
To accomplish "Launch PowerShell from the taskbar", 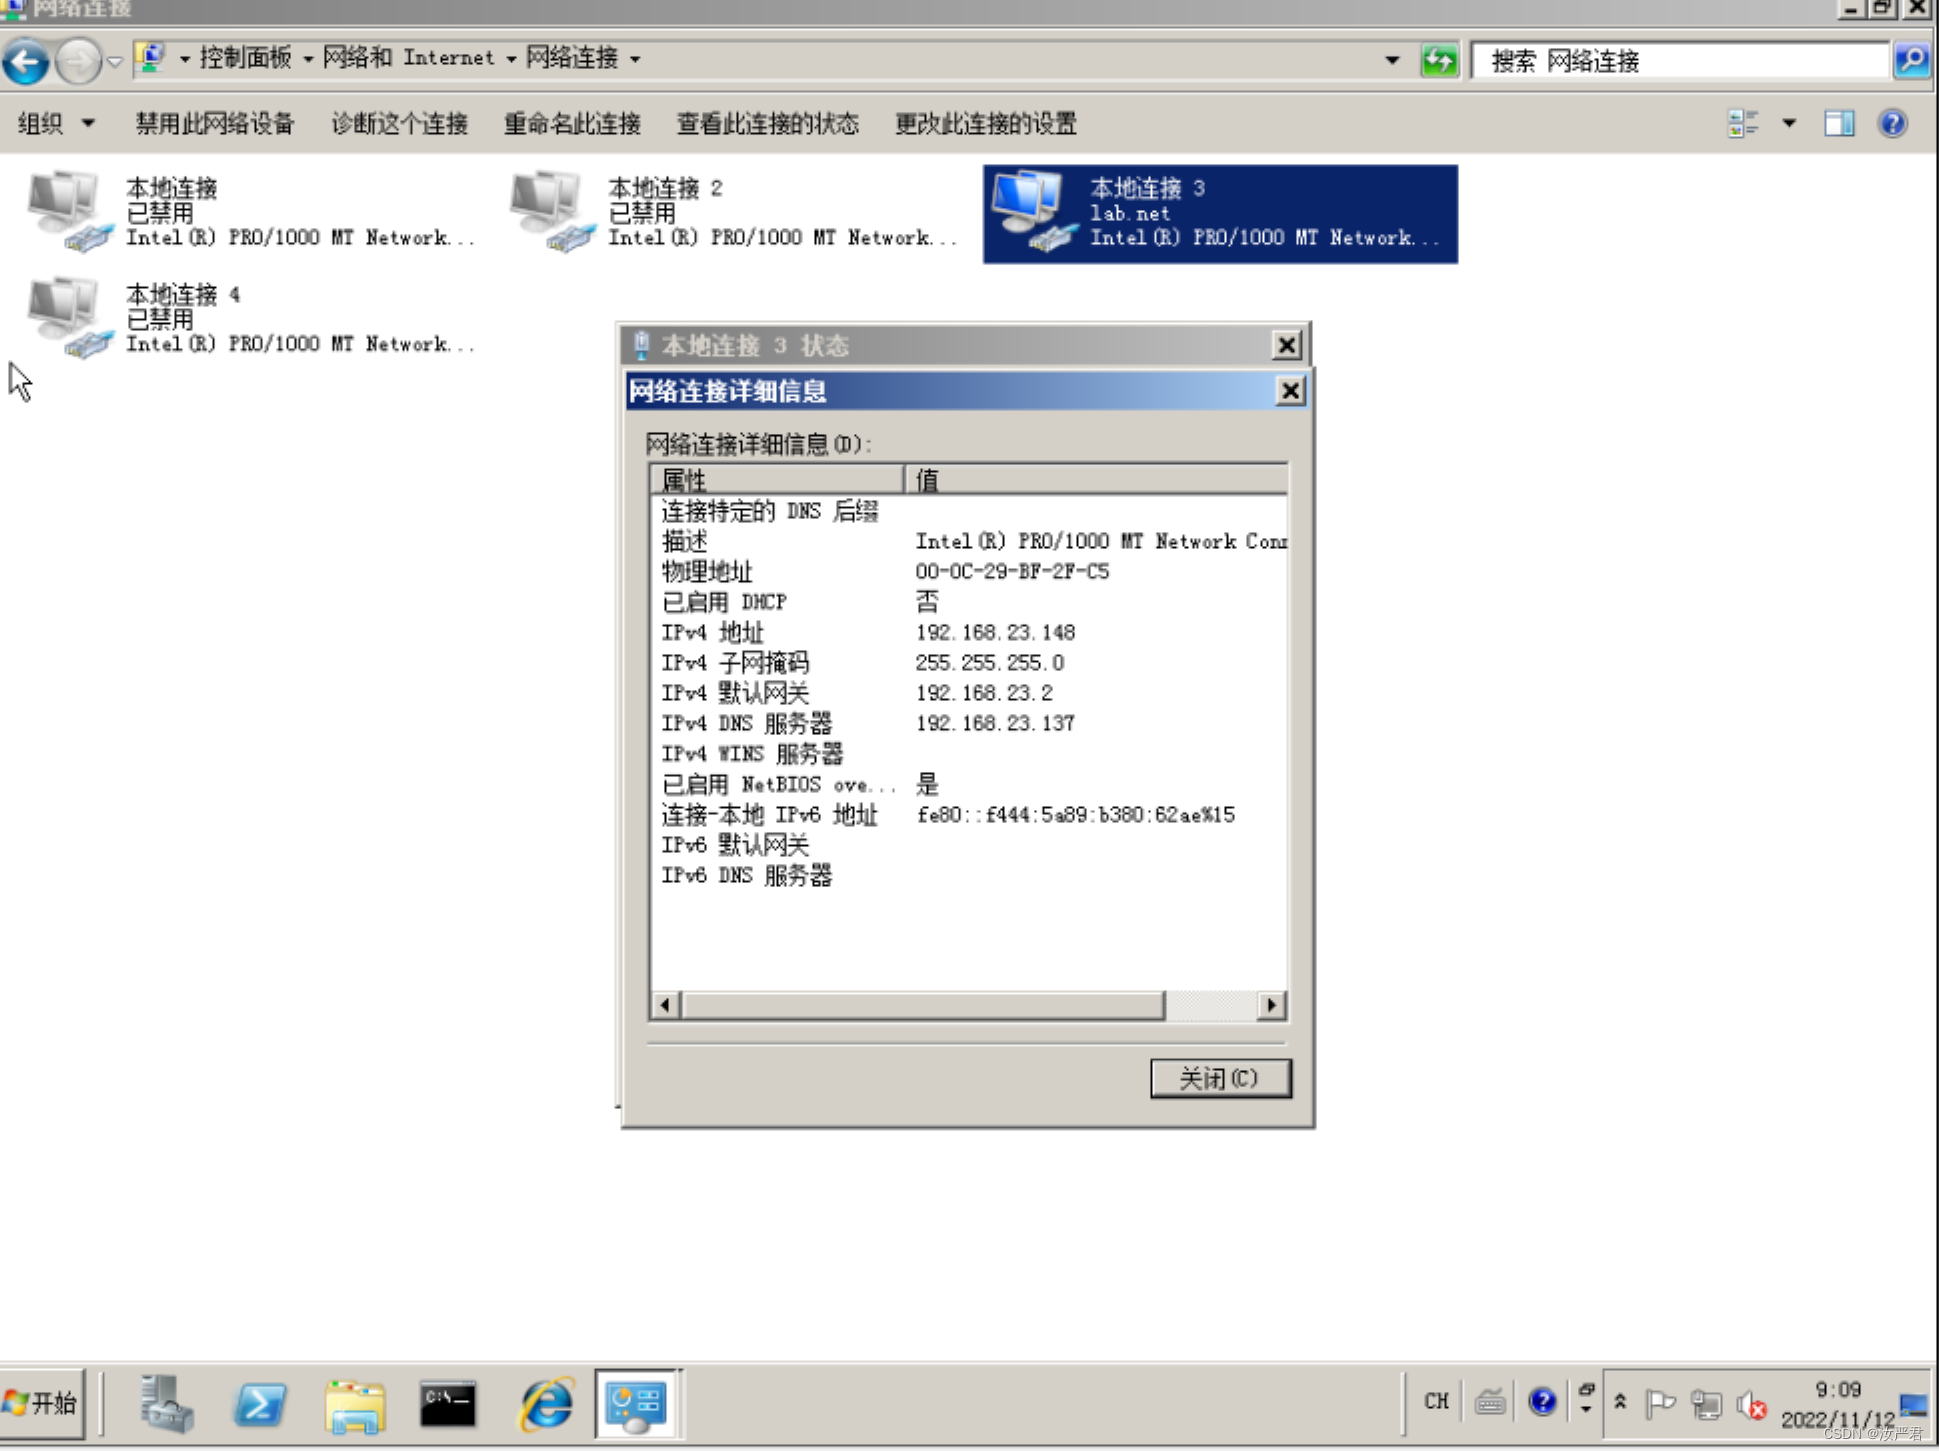I will 260,1403.
